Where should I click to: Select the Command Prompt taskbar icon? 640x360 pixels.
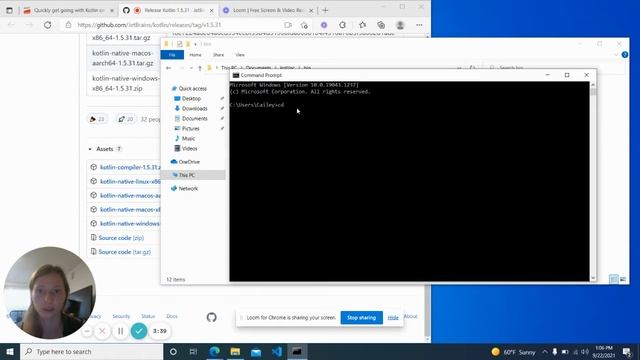(x=297, y=351)
